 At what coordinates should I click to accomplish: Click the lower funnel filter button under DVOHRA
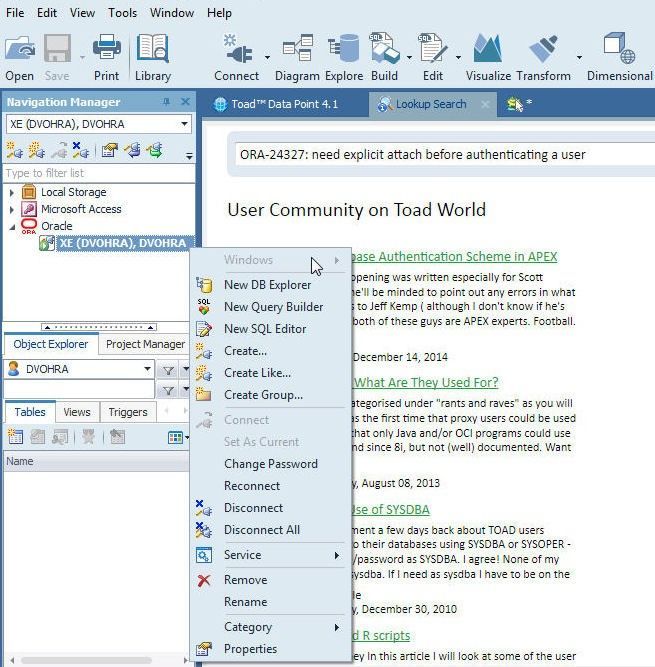click(168, 390)
